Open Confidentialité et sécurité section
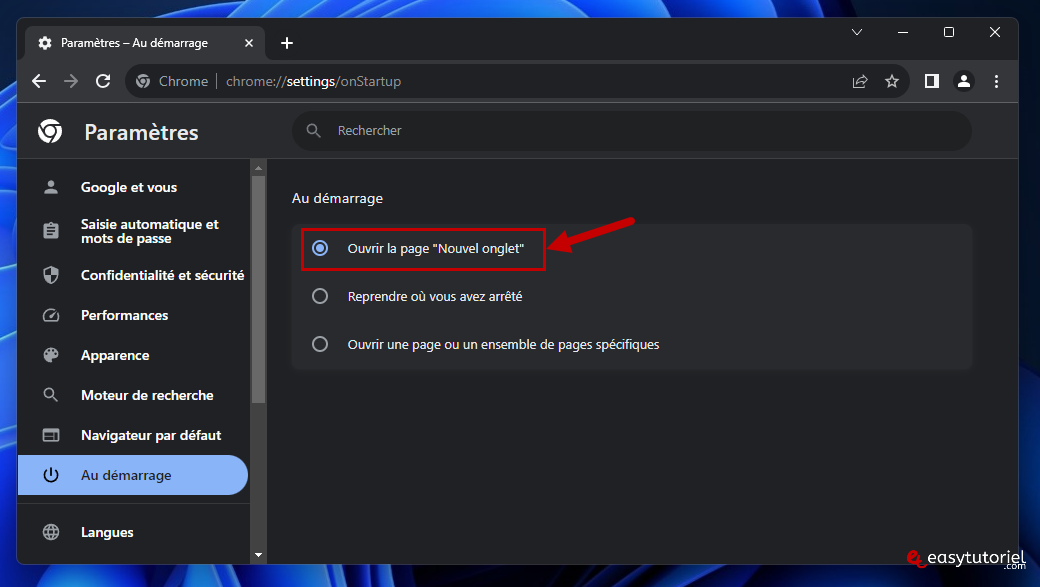 [133, 275]
